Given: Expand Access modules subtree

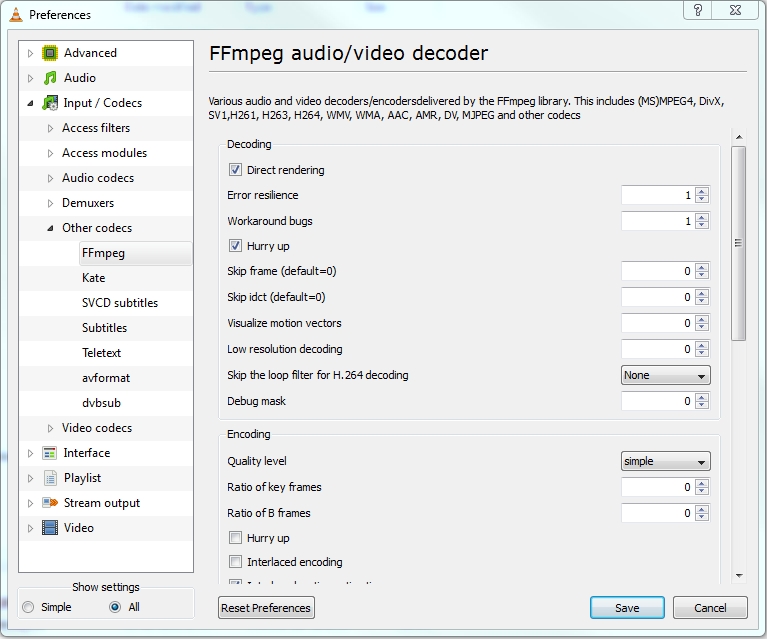Looking at the screenshot, I should click(50, 153).
